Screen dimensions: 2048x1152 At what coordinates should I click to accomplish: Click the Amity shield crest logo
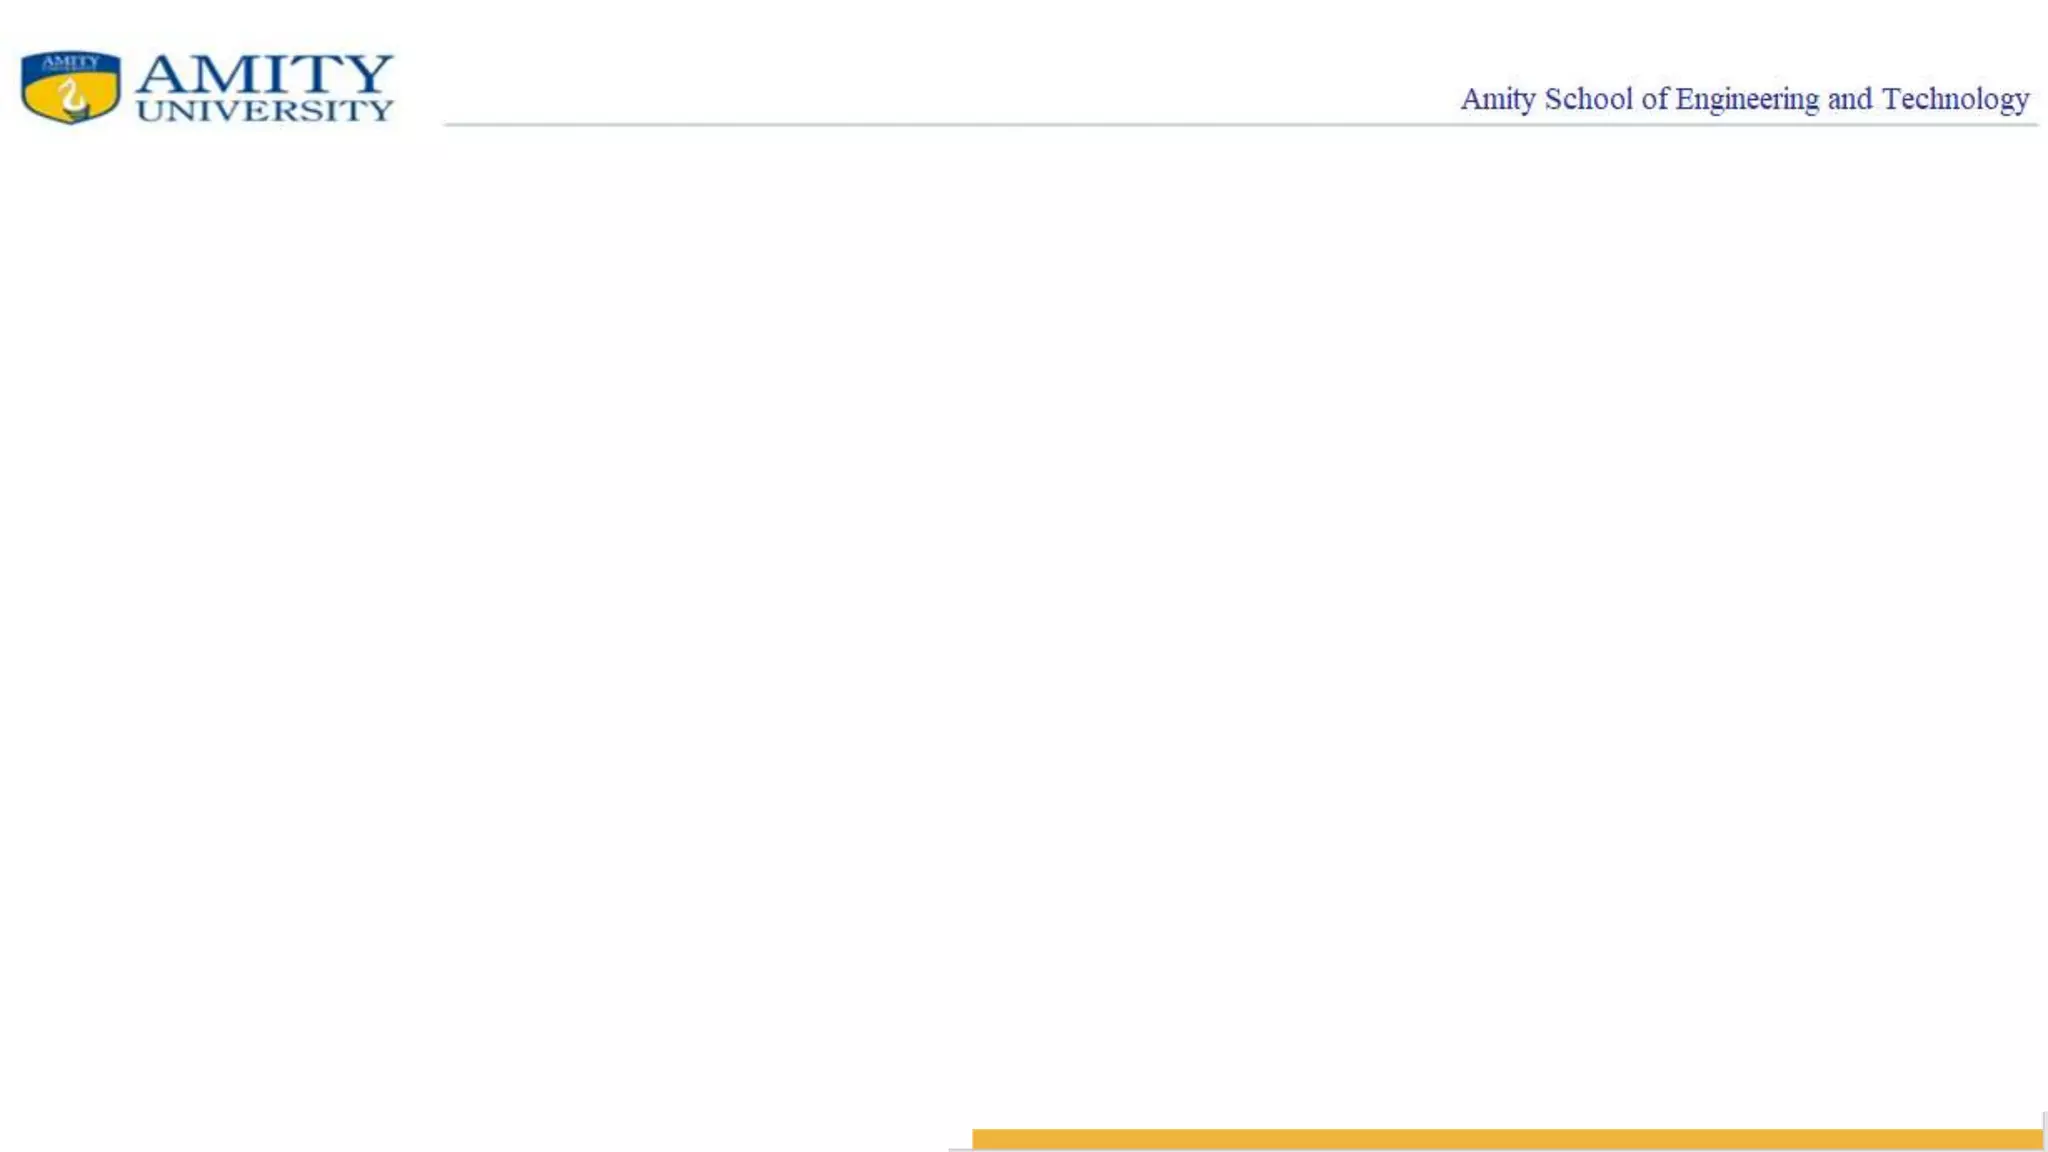point(70,87)
